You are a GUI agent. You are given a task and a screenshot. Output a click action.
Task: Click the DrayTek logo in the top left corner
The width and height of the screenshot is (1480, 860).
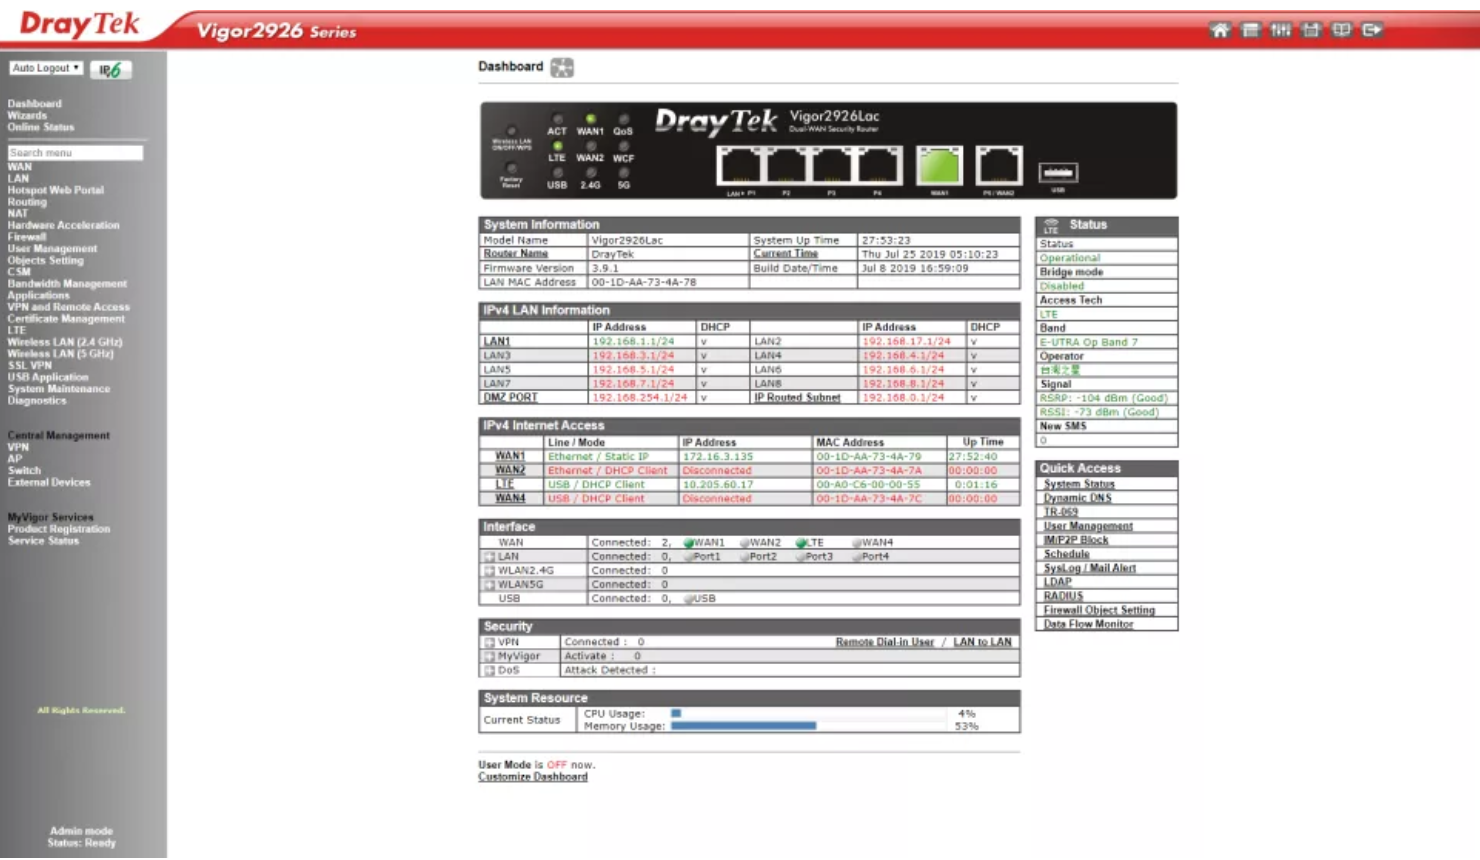point(79,24)
